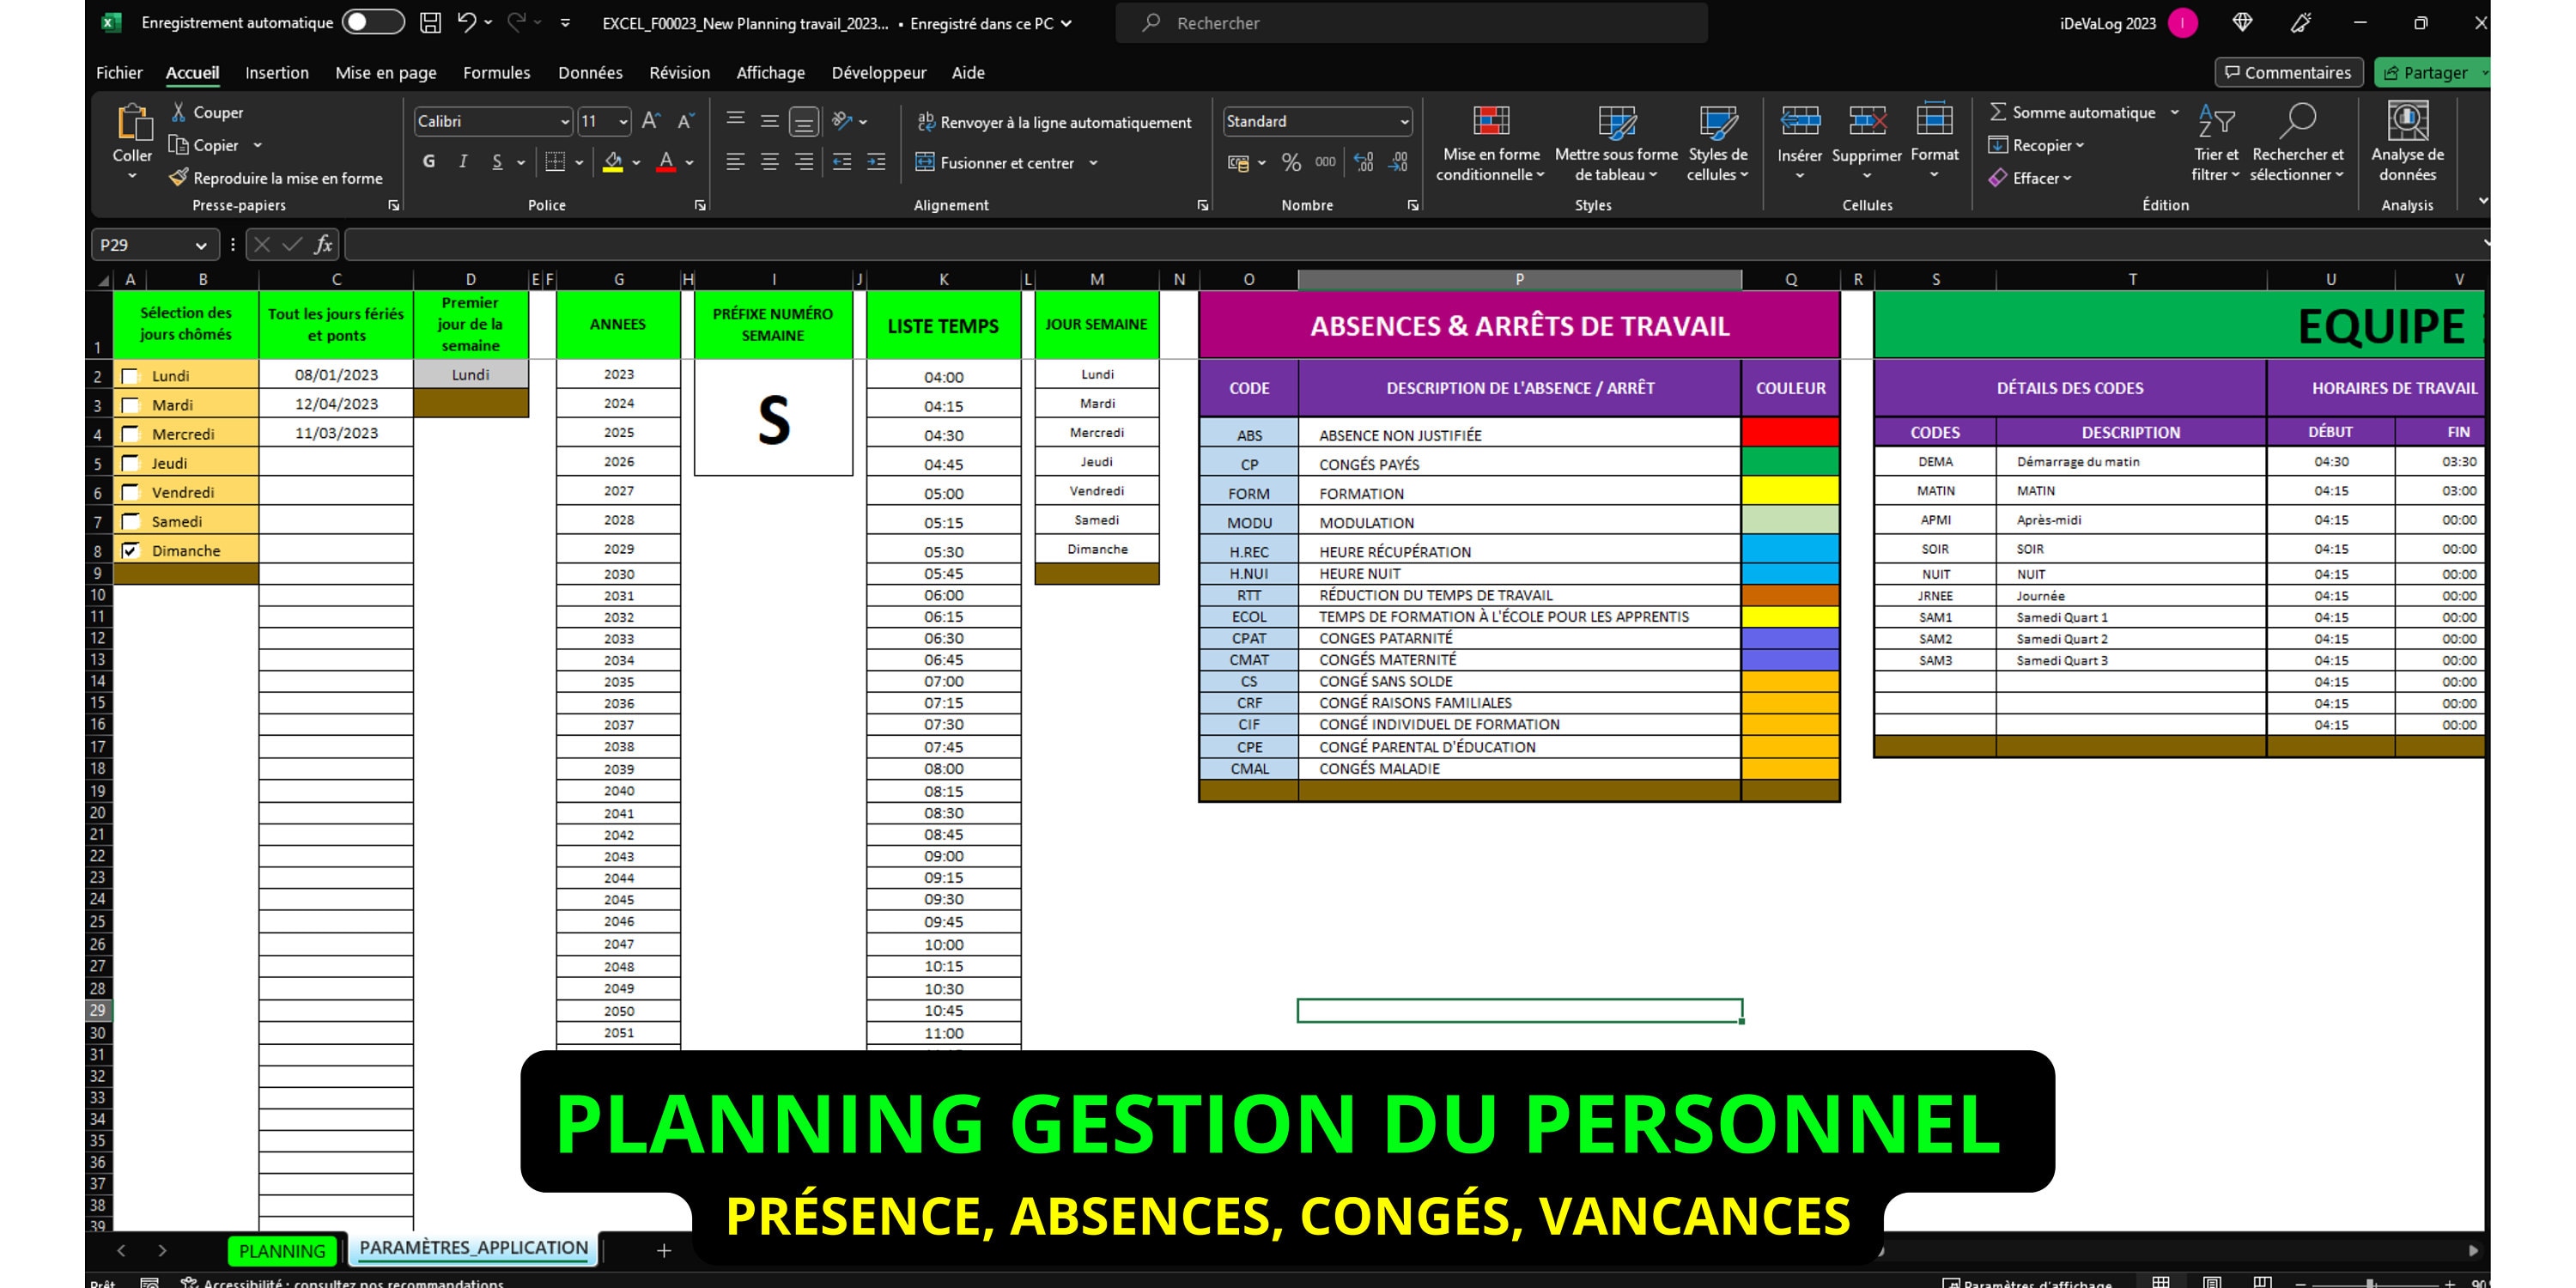Click the Reproduire la mise en forme icon
The image size is (2576, 1288).
[180, 177]
